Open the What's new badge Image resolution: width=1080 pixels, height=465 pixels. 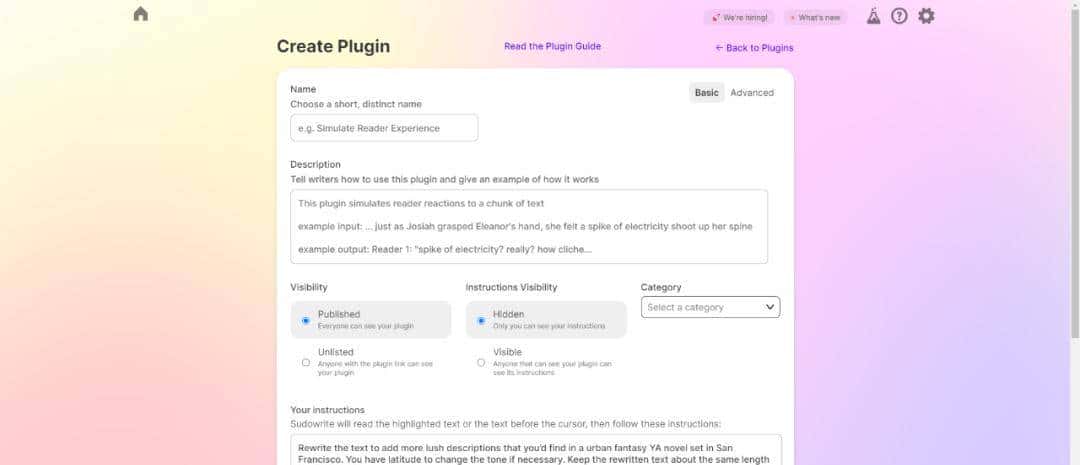(x=816, y=17)
